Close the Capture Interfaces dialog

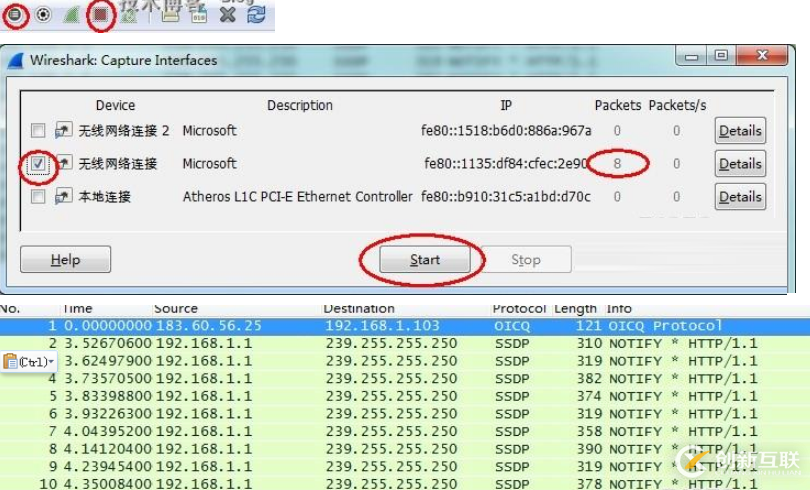coord(762,55)
